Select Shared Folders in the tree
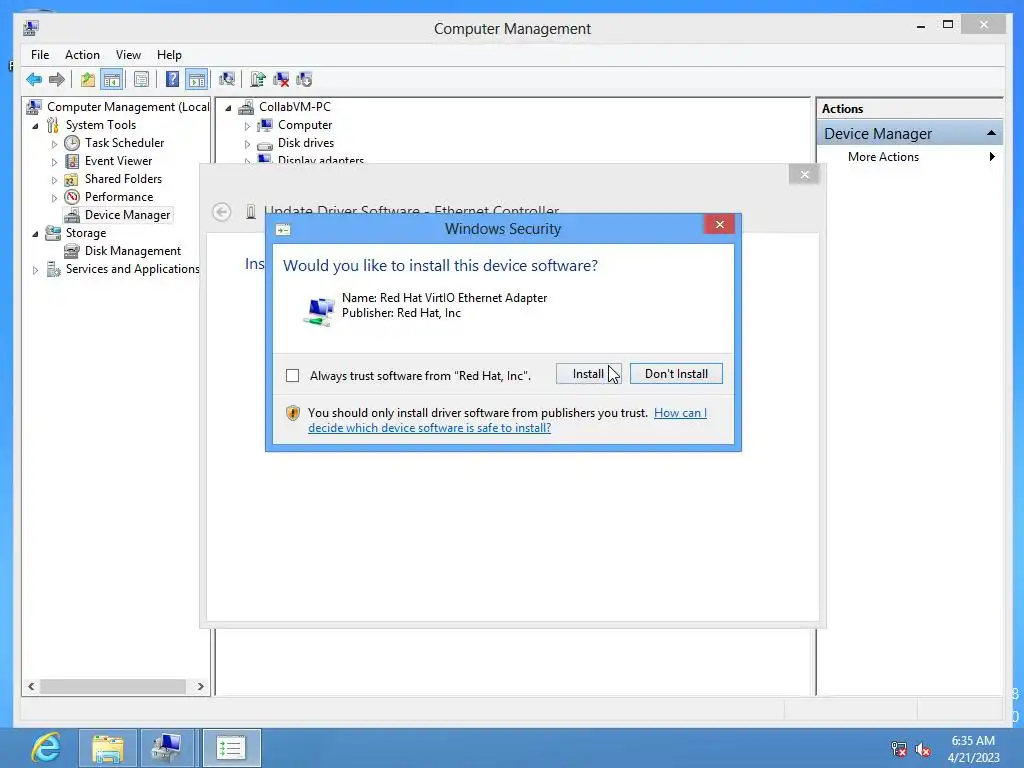The image size is (1024, 768). pyautogui.click(x=123, y=179)
